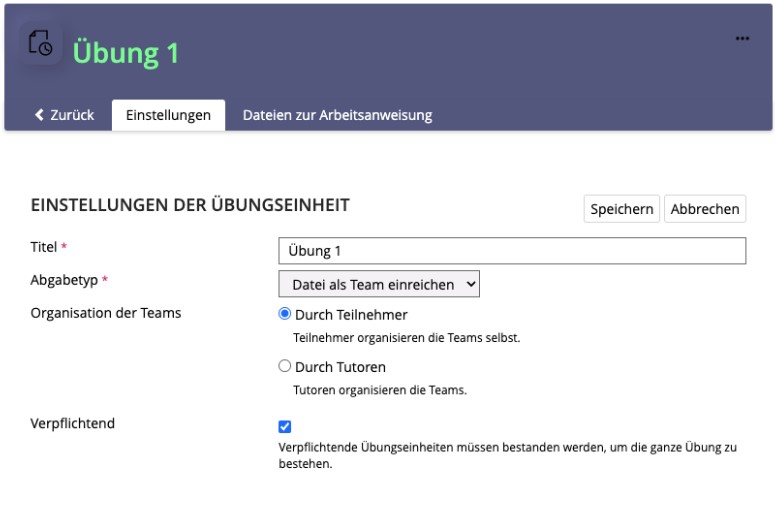Image resolution: width=775 pixels, height=523 pixels.
Task: Expand the Abgabetyp dropdown
Action: pyautogui.click(x=379, y=285)
